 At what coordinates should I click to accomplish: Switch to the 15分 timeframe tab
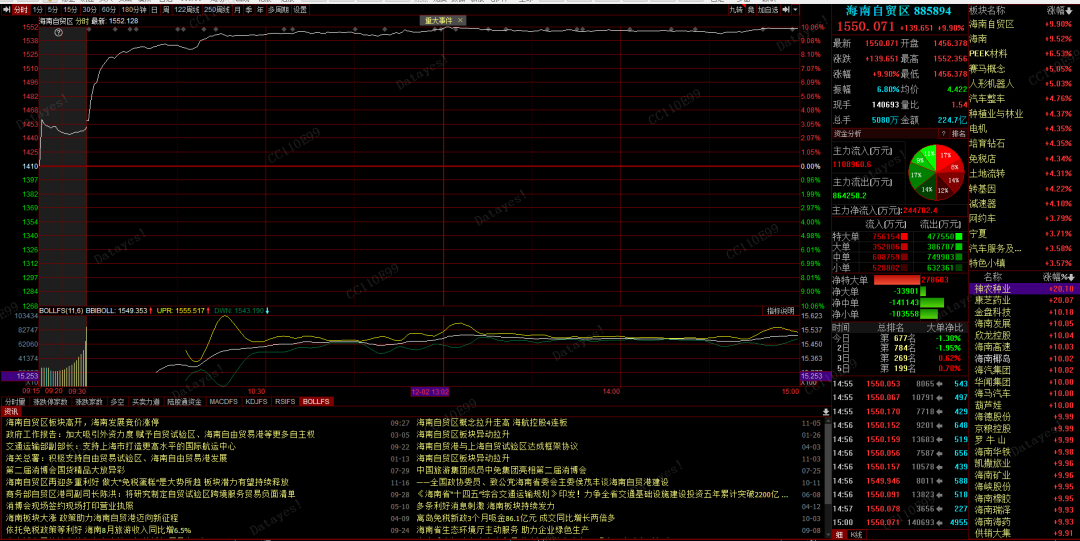72,9
